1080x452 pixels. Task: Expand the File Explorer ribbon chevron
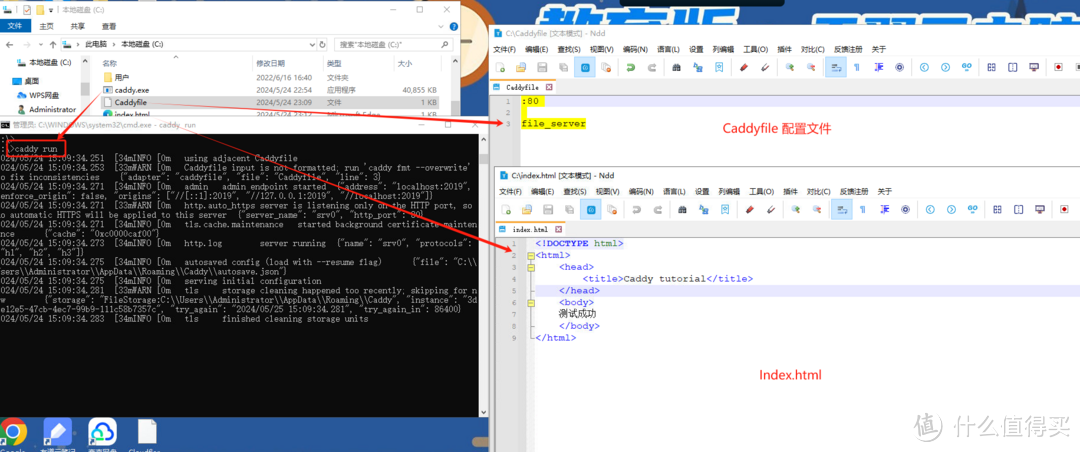click(x=439, y=26)
